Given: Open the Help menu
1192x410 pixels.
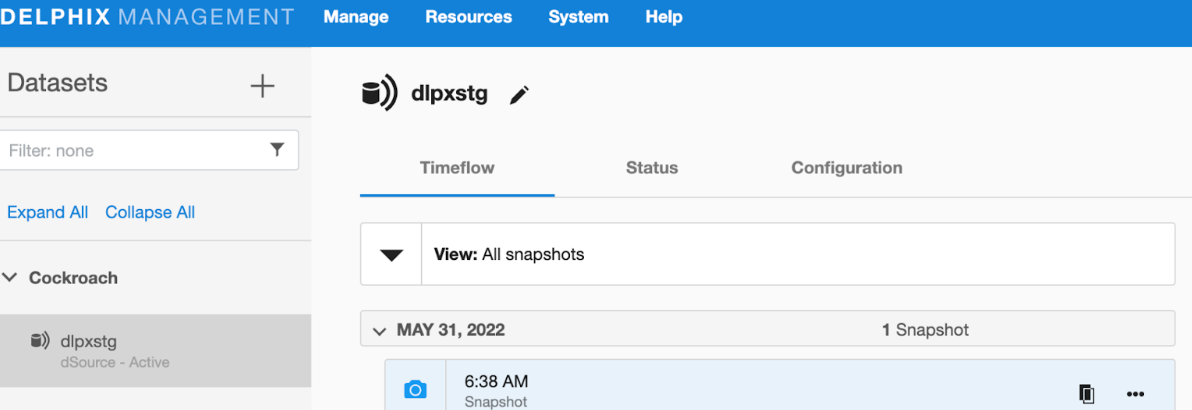Looking at the screenshot, I should pos(664,17).
